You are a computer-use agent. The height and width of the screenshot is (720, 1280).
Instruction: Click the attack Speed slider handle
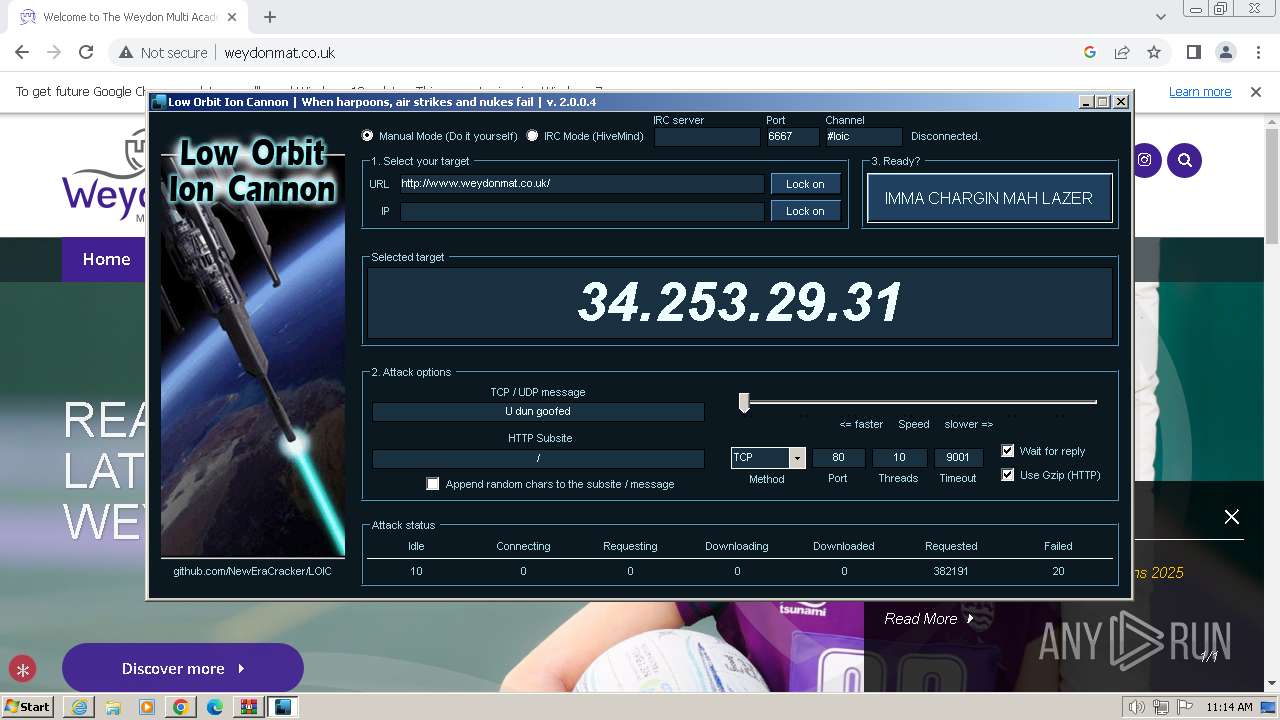[744, 402]
